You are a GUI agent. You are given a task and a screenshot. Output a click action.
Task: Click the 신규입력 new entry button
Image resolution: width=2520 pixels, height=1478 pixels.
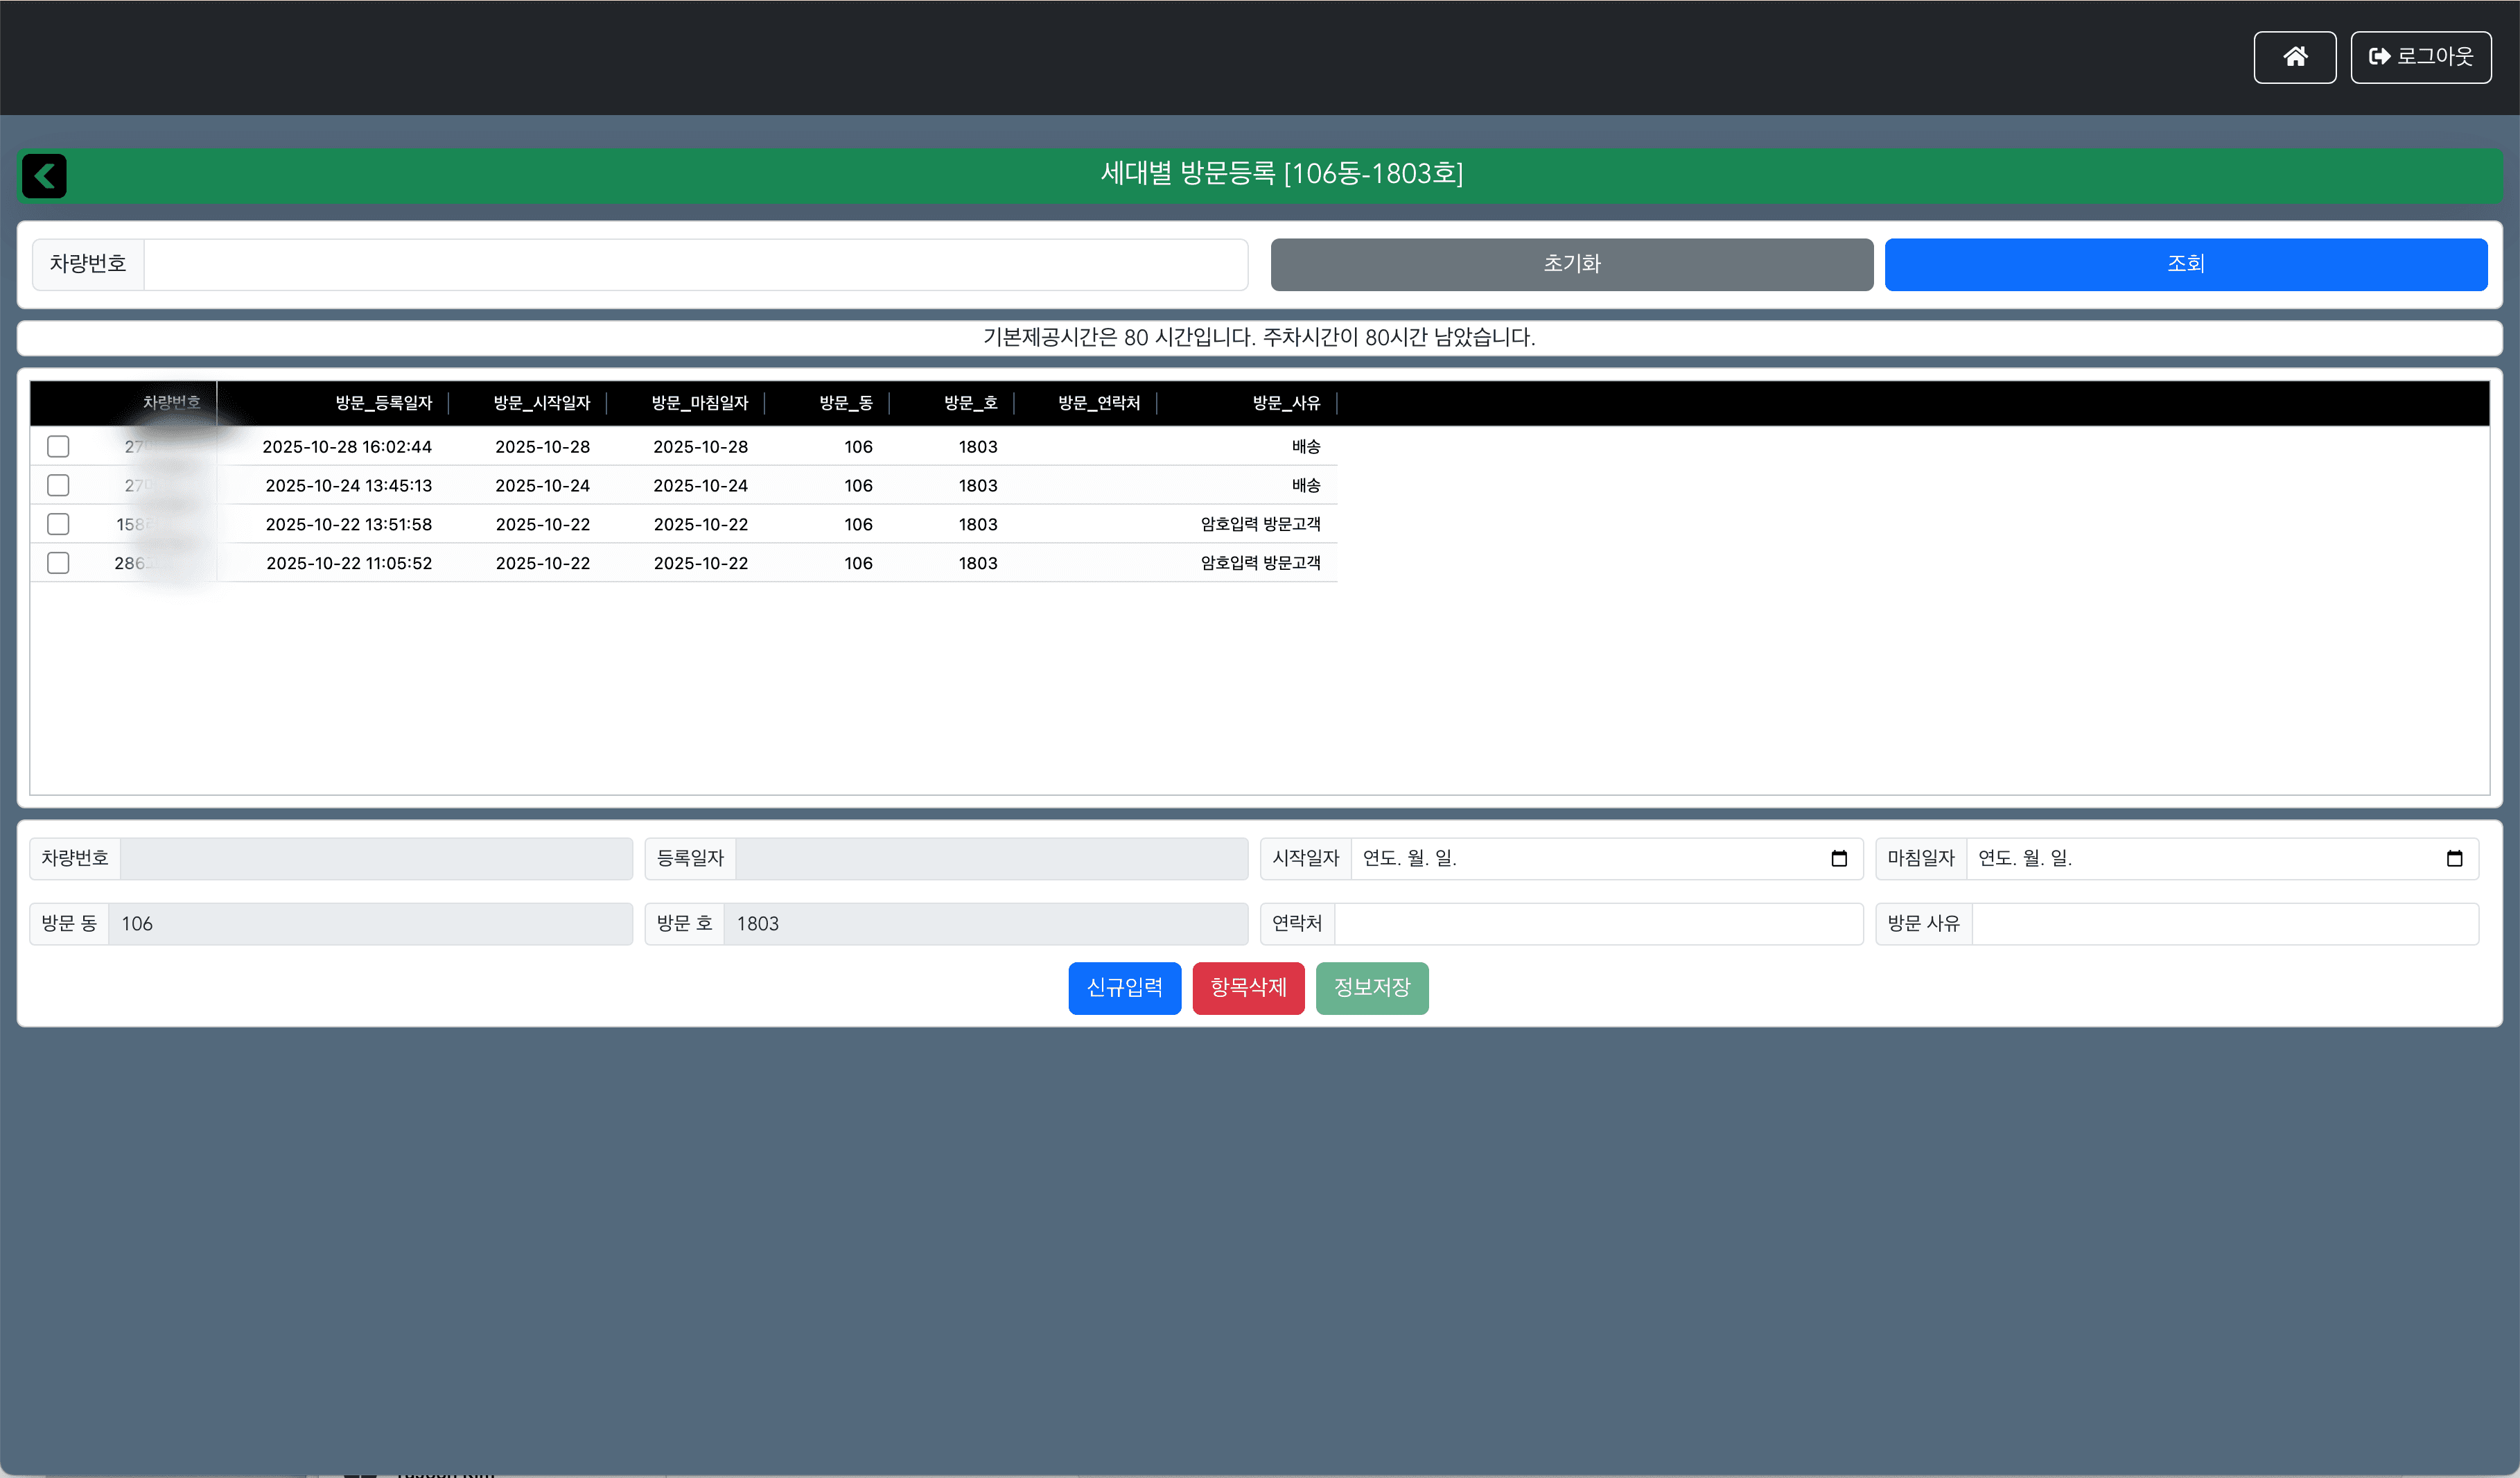[x=1124, y=988]
